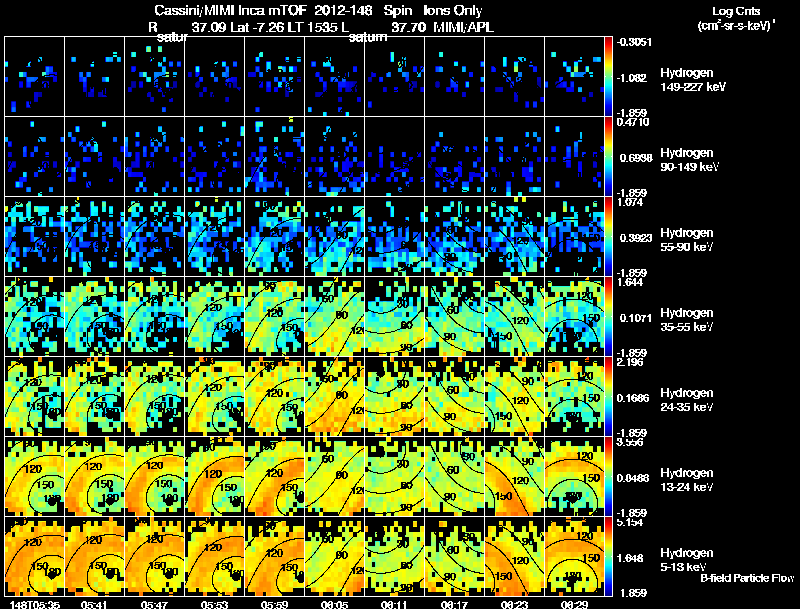Viewport: 800px width, 609px height.
Task: Click the Hydrogen 13-24 keV label
Action: [687, 480]
